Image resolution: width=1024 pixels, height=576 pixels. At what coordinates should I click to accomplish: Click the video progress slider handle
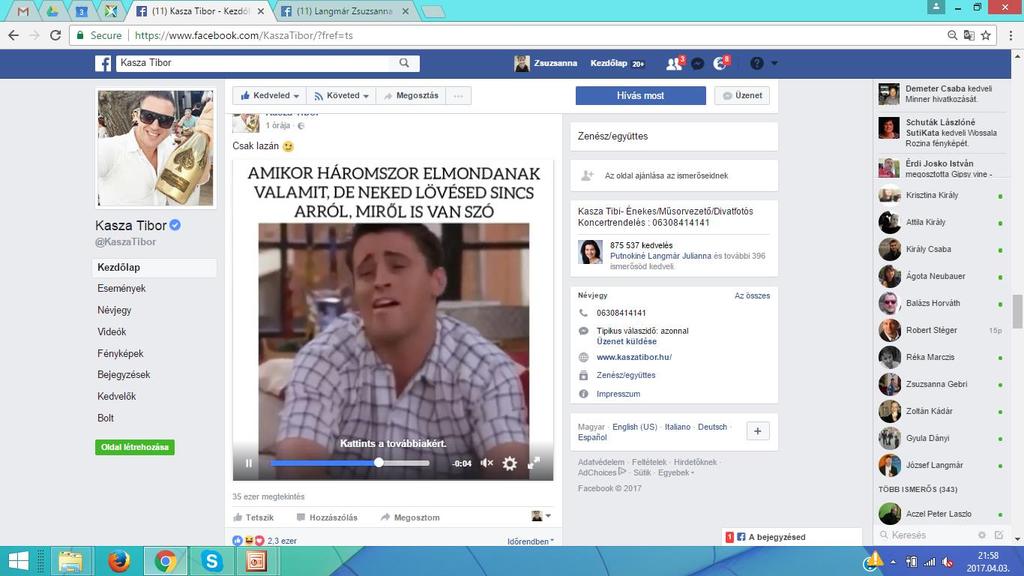(379, 462)
